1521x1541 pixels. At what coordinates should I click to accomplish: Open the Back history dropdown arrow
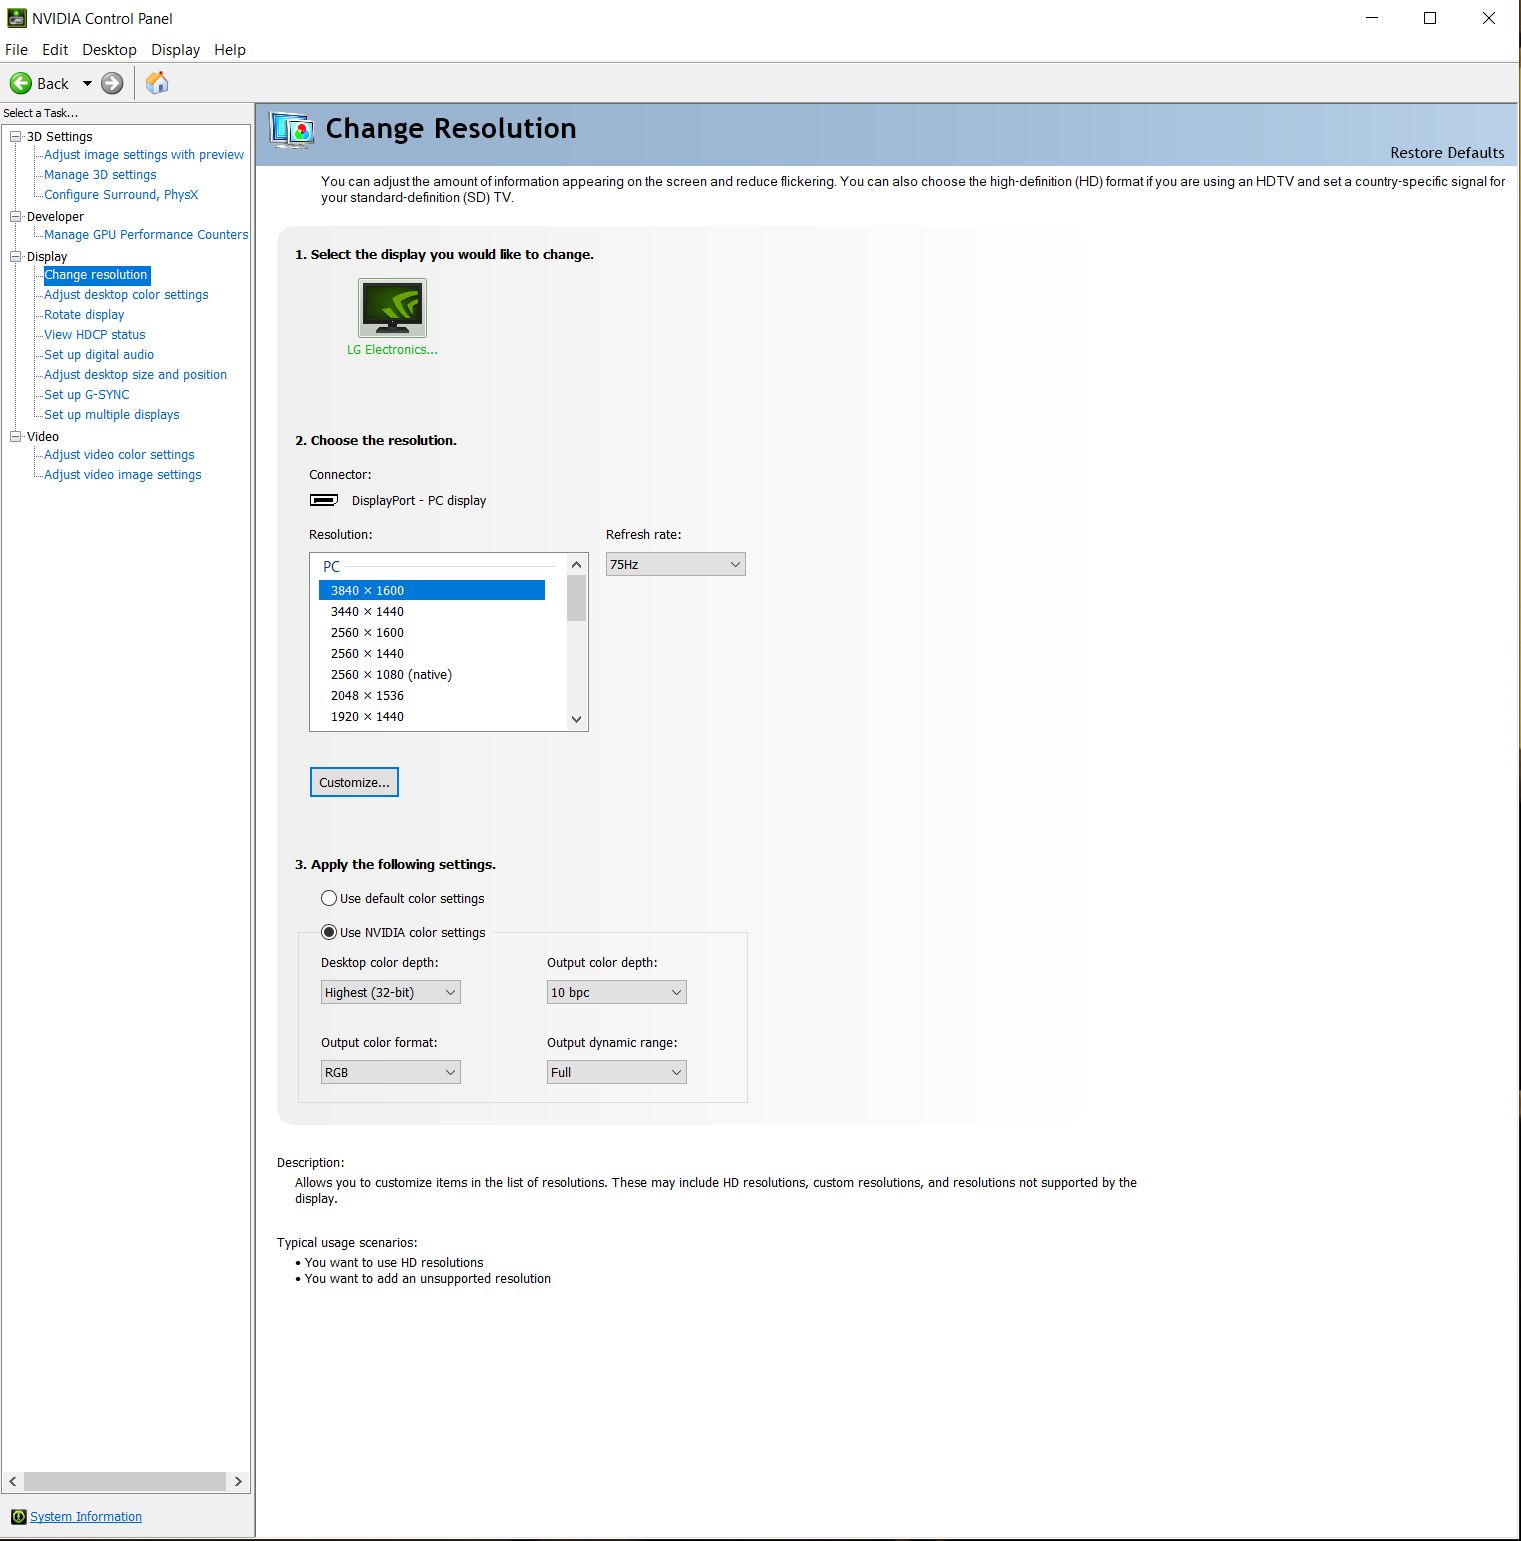[87, 84]
